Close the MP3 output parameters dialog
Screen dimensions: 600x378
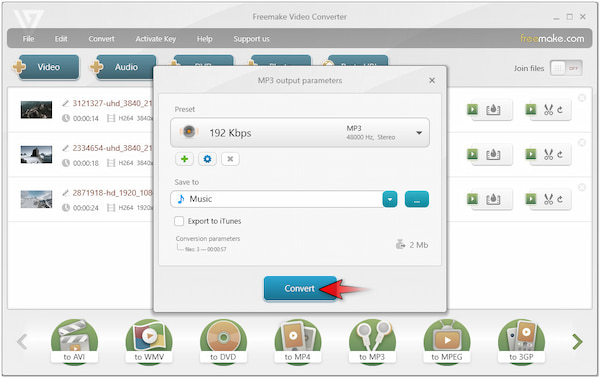[x=432, y=80]
